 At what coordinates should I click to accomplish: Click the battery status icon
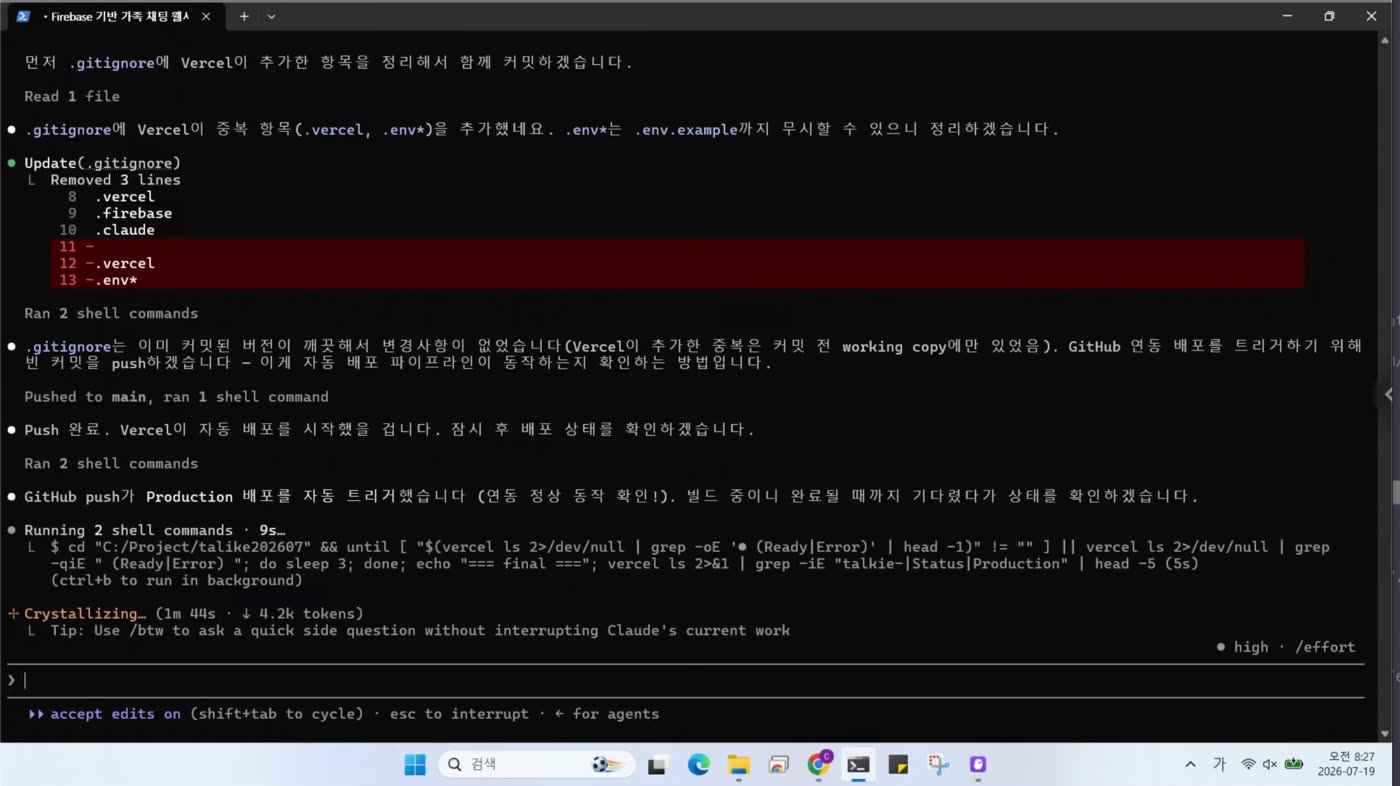click(x=1294, y=764)
